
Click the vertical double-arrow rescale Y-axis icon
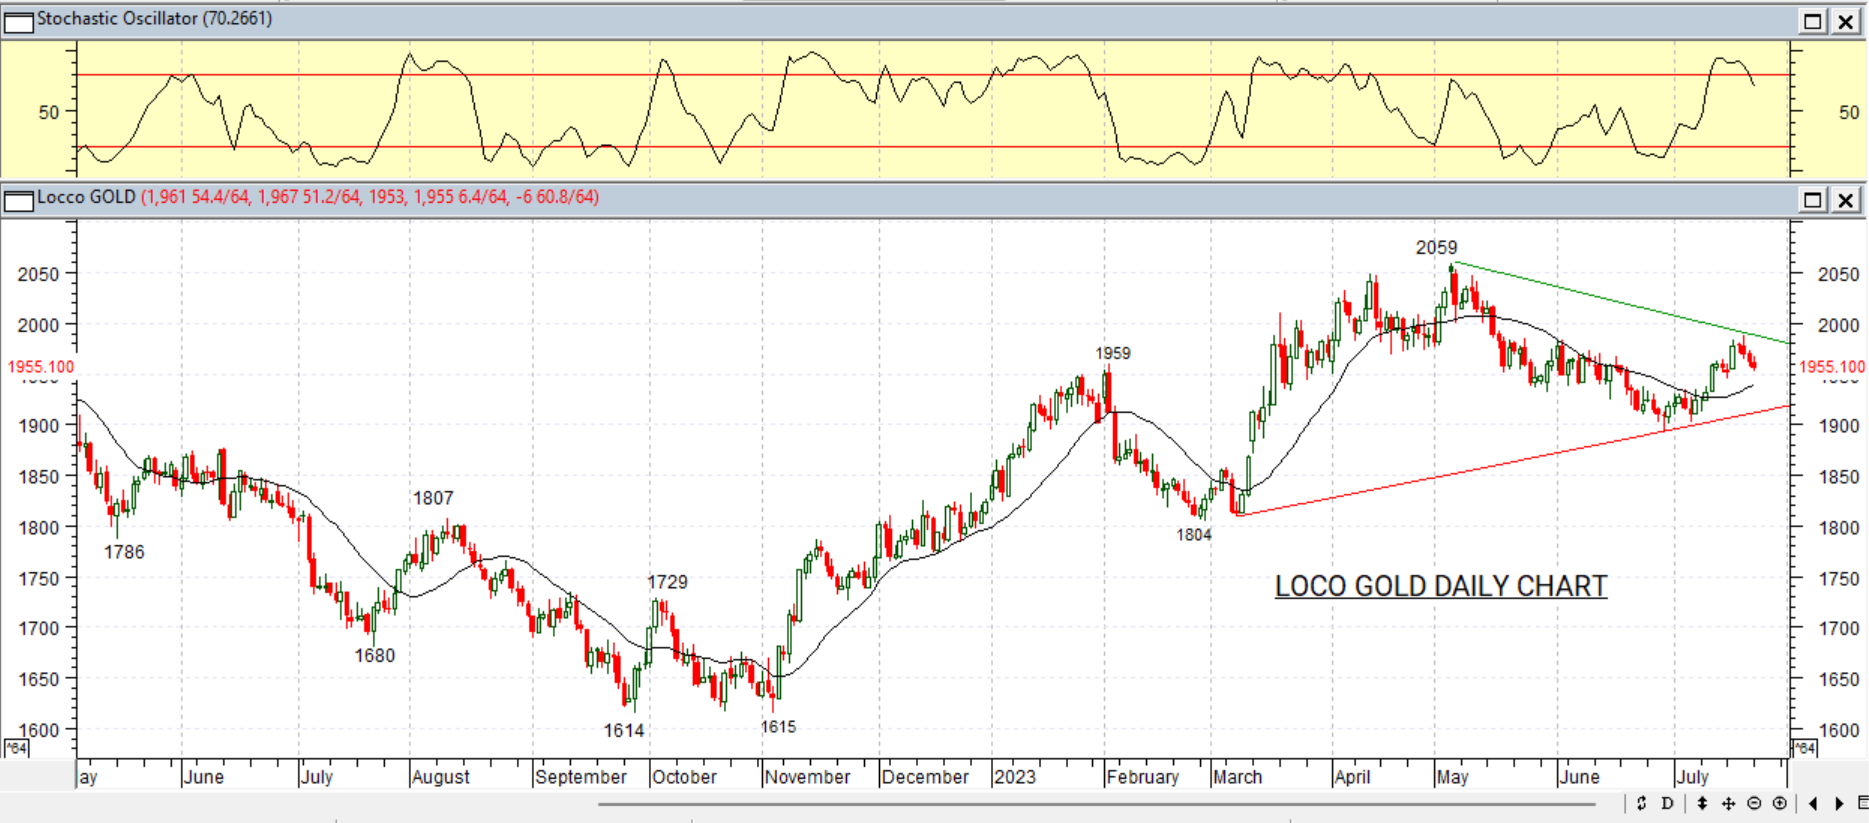tap(1702, 803)
